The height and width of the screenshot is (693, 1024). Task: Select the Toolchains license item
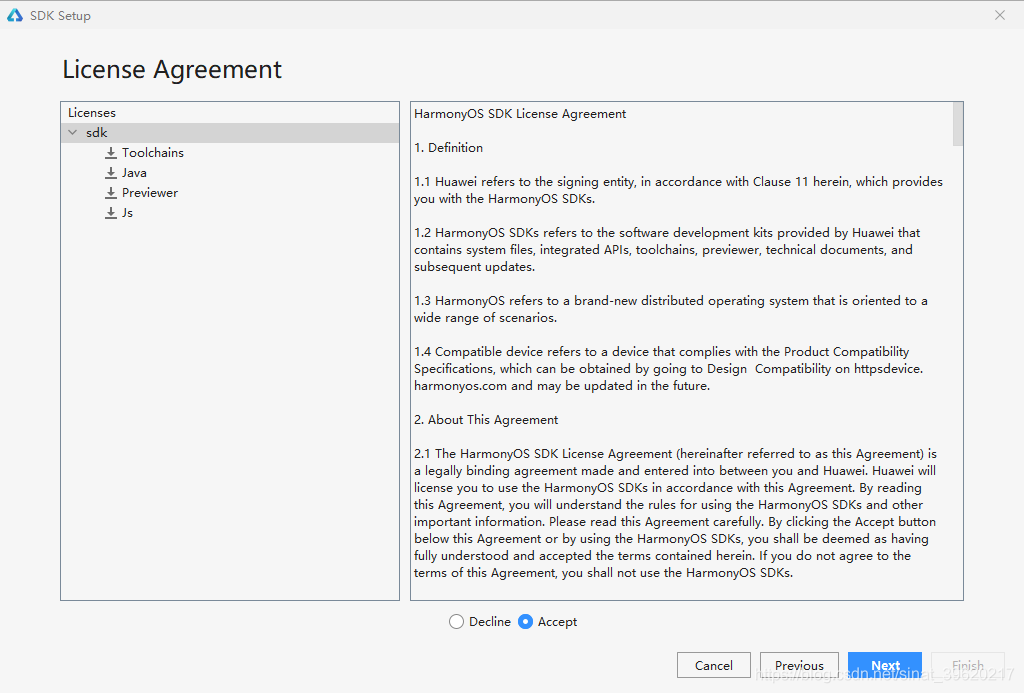coord(153,153)
